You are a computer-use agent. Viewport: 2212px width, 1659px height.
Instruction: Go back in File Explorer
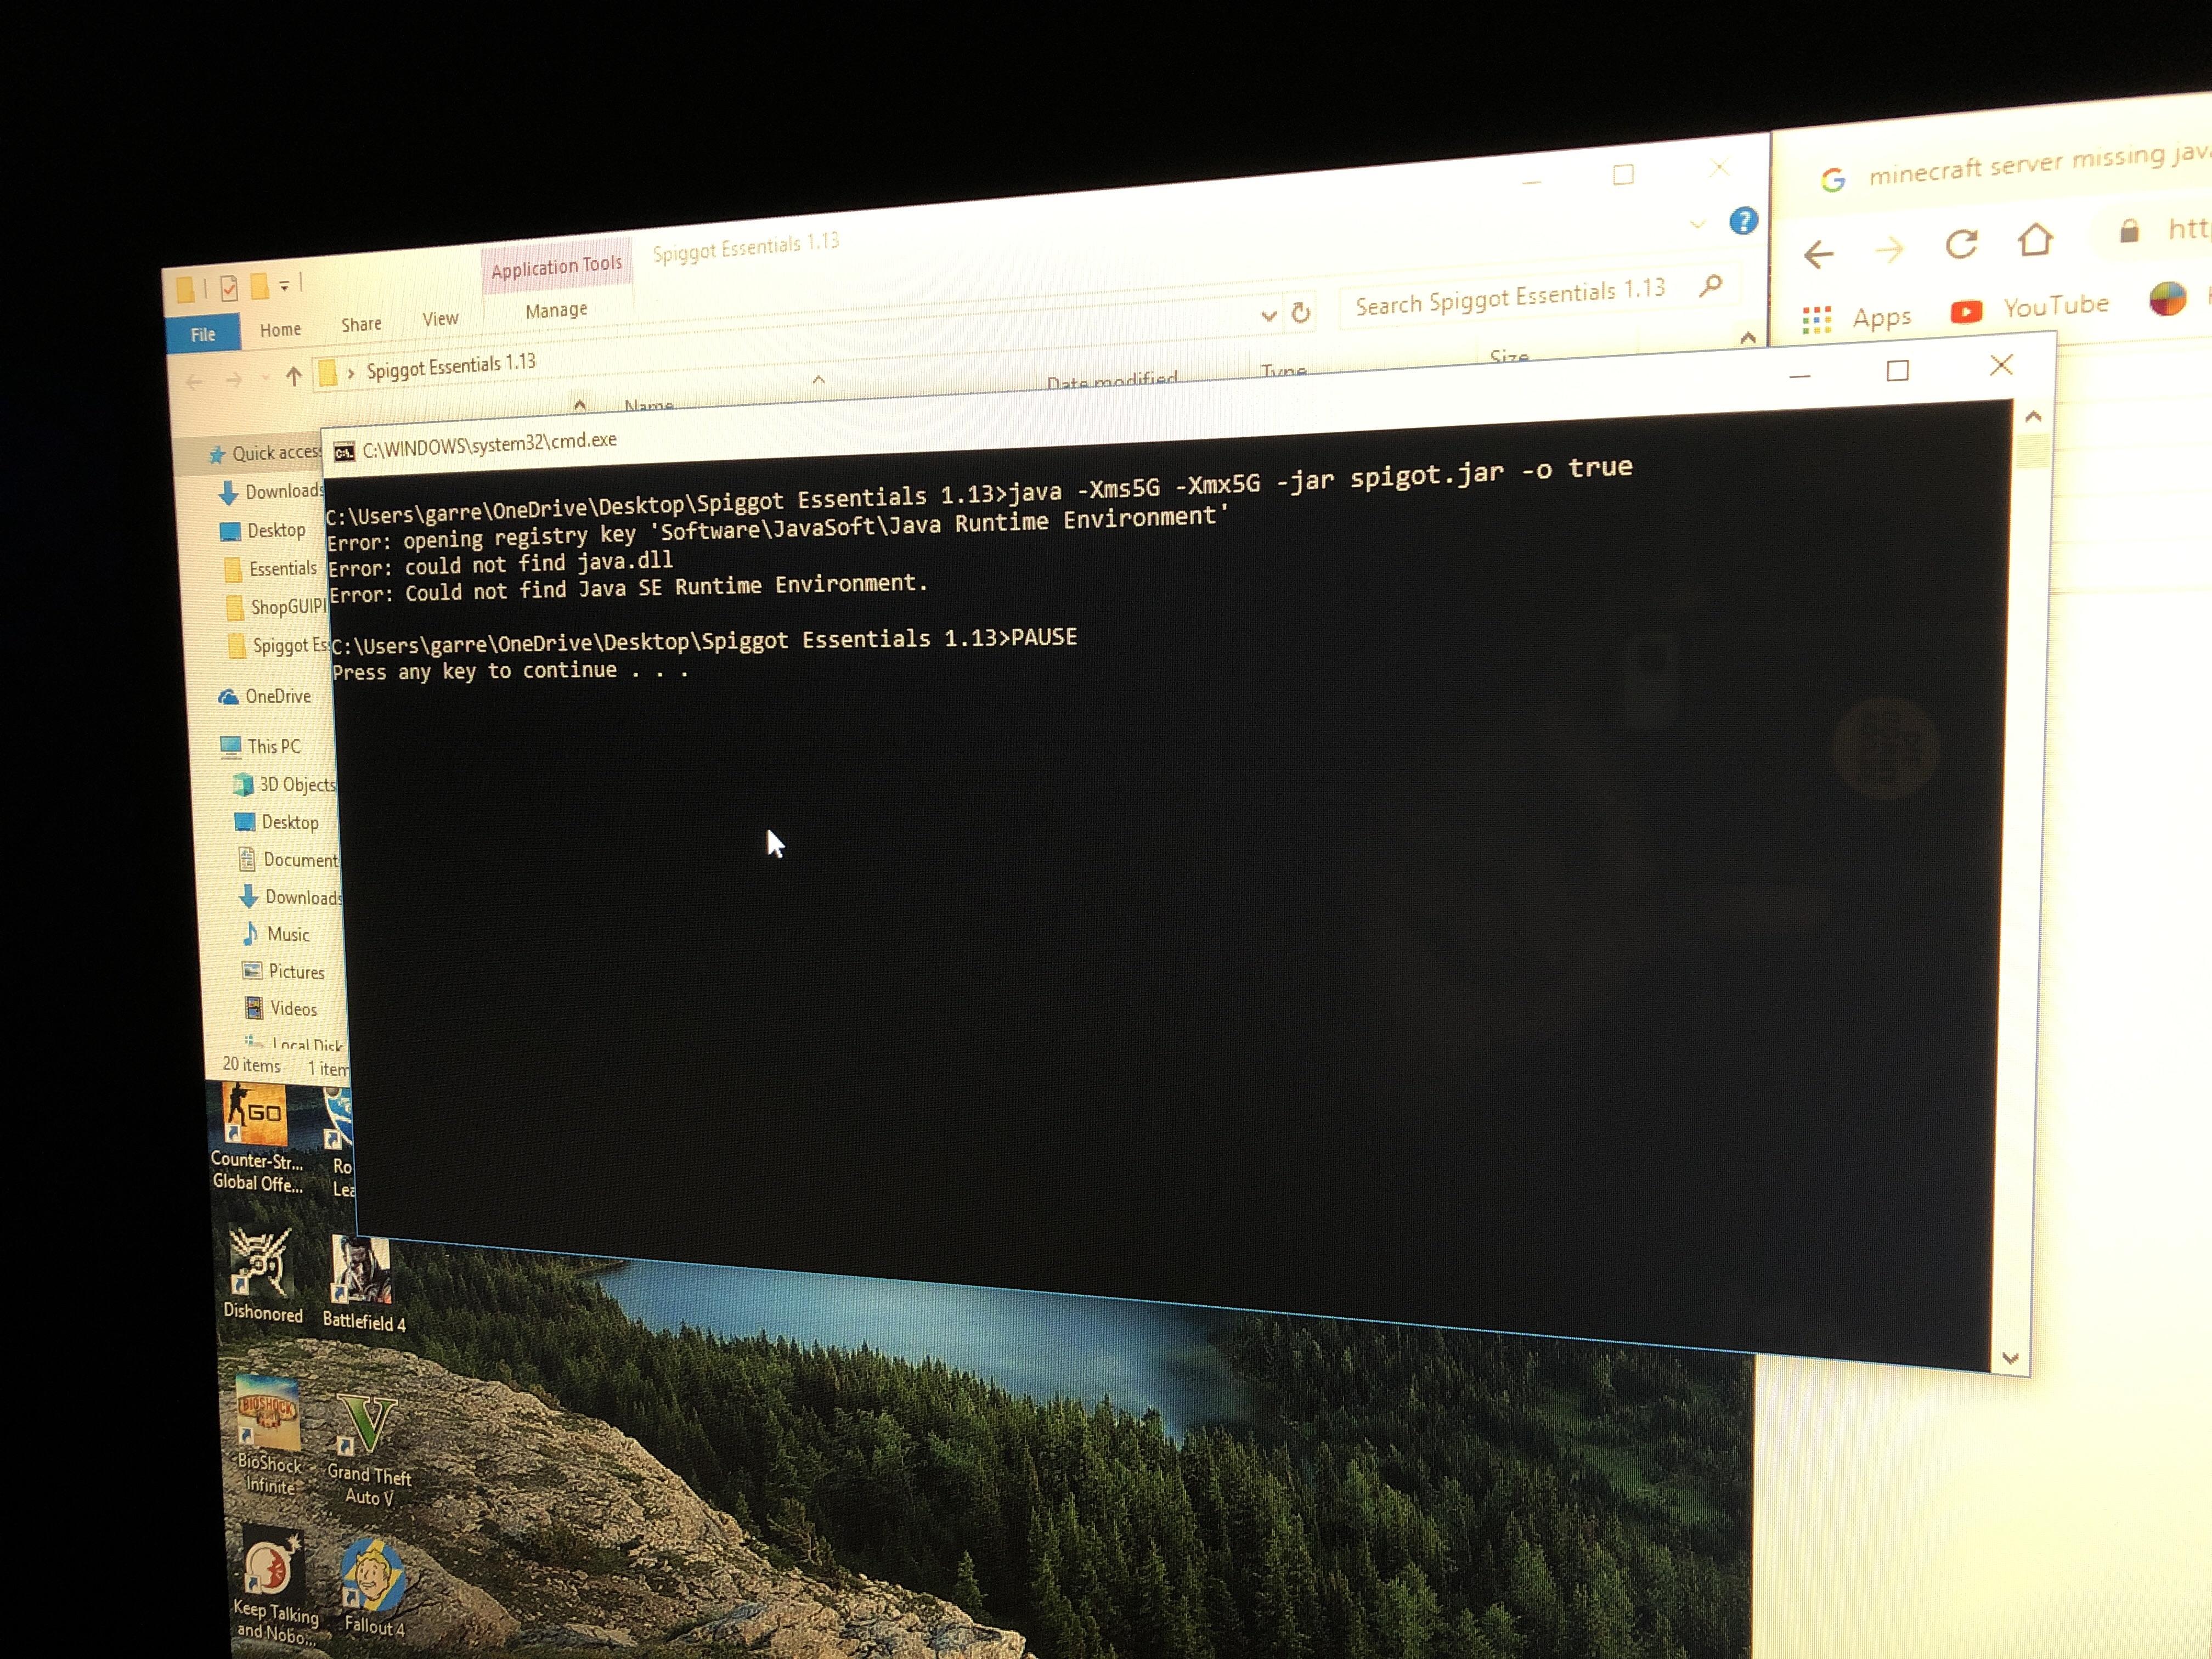pos(195,381)
